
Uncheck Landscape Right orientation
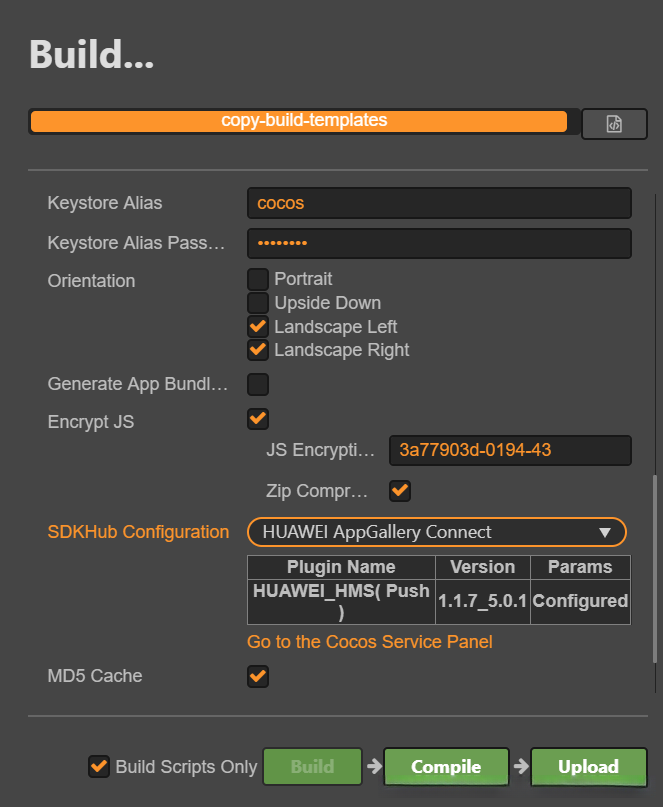point(258,350)
